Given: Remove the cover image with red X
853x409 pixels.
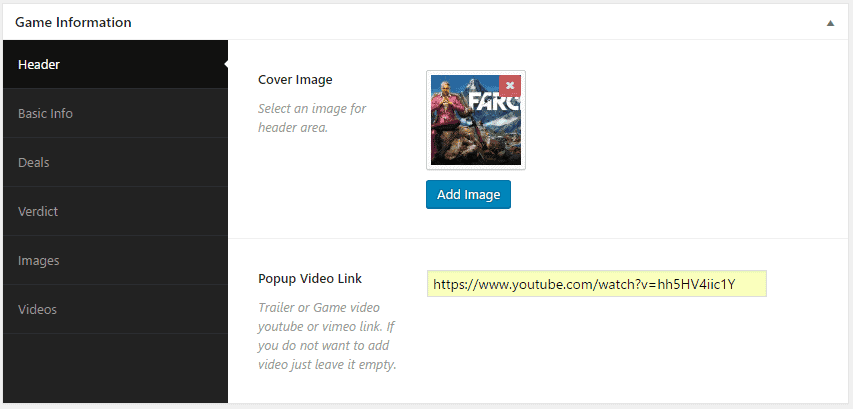Looking at the screenshot, I should [509, 86].
